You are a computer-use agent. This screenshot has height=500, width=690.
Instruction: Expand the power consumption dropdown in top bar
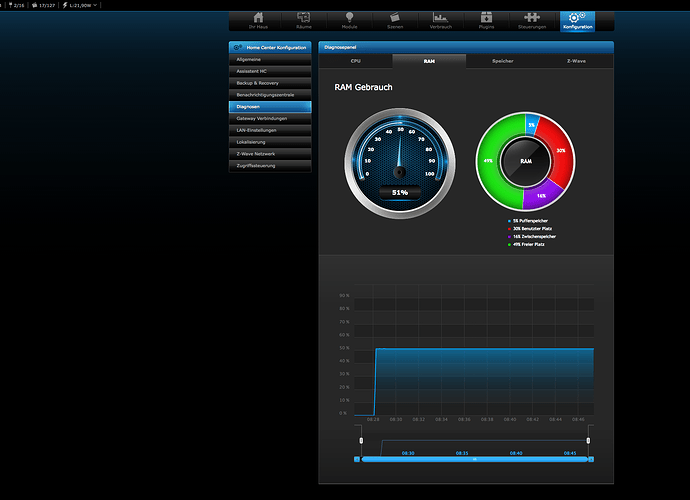click(96, 5)
